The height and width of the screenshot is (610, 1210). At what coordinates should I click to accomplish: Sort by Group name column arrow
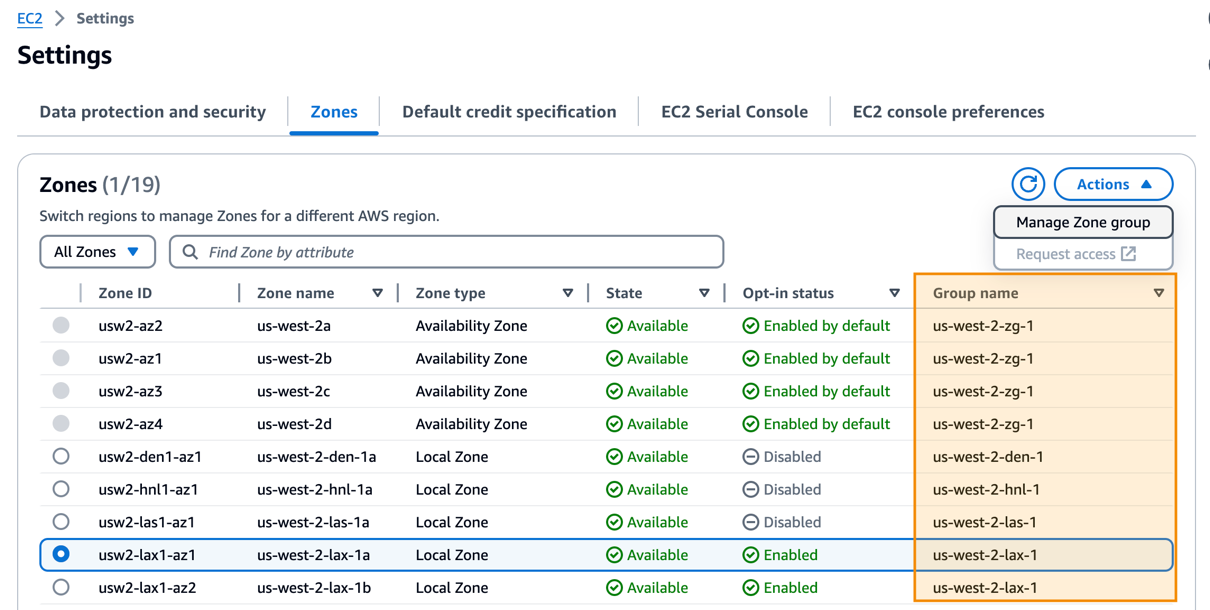pos(1159,293)
